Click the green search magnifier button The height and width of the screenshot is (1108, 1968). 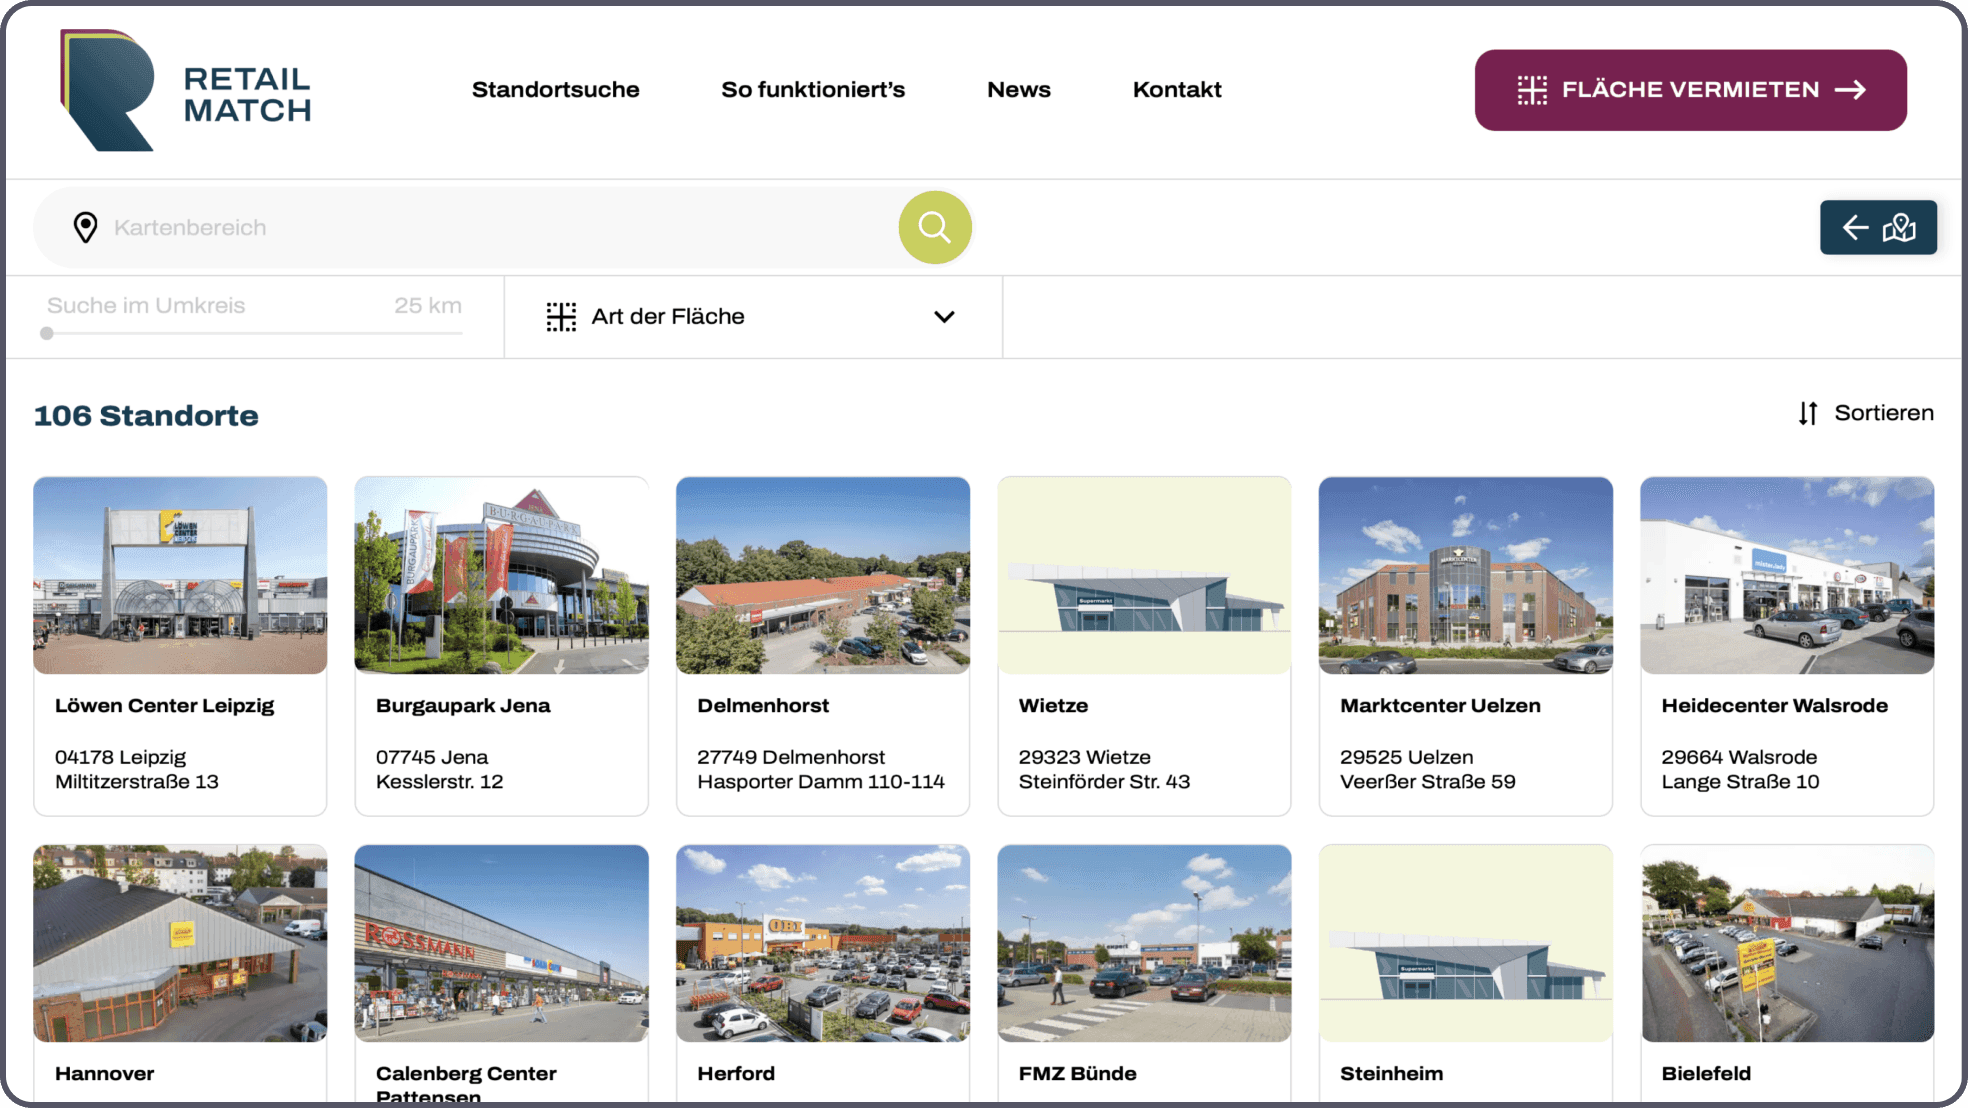point(934,227)
